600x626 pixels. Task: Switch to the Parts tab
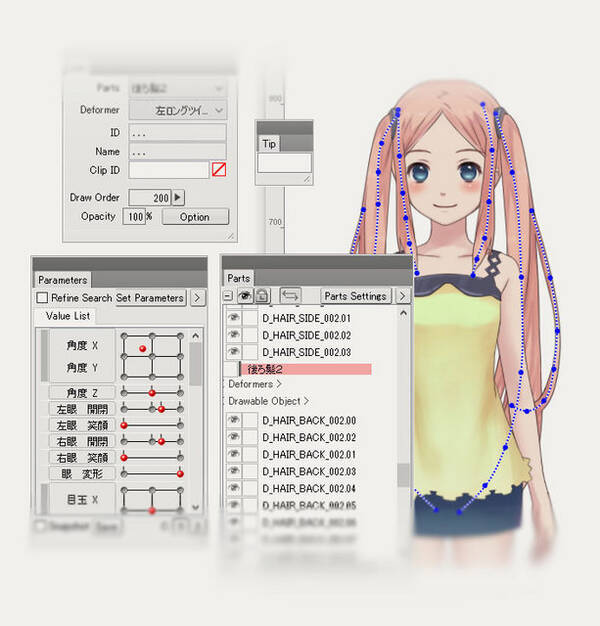239,278
